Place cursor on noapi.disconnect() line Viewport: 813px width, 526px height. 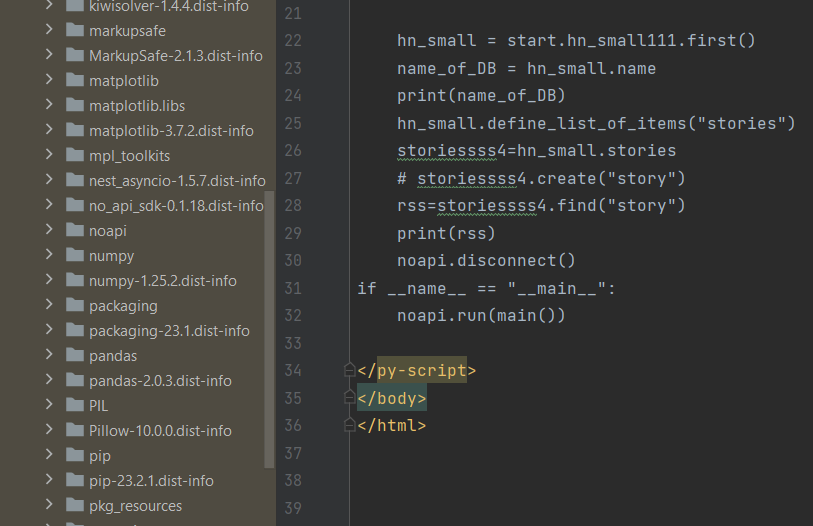tap(486, 261)
